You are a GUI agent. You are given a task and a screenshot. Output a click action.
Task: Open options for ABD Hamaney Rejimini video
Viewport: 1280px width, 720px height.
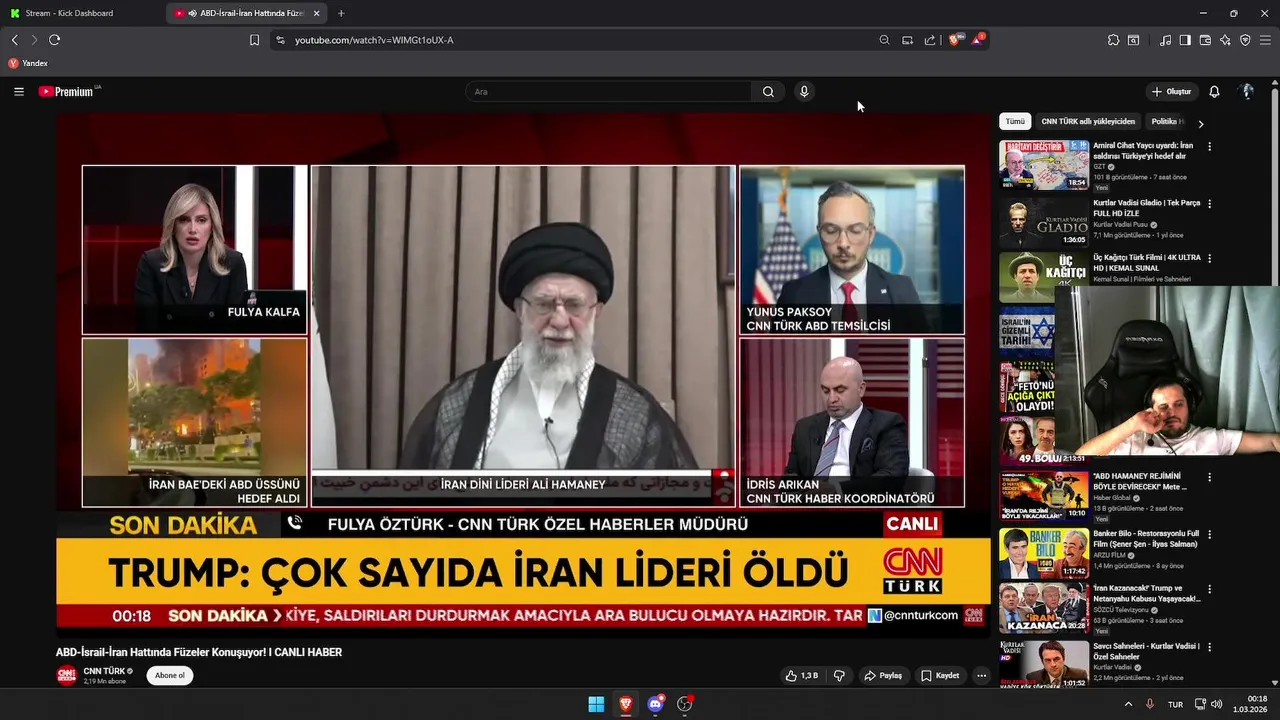[1209, 477]
